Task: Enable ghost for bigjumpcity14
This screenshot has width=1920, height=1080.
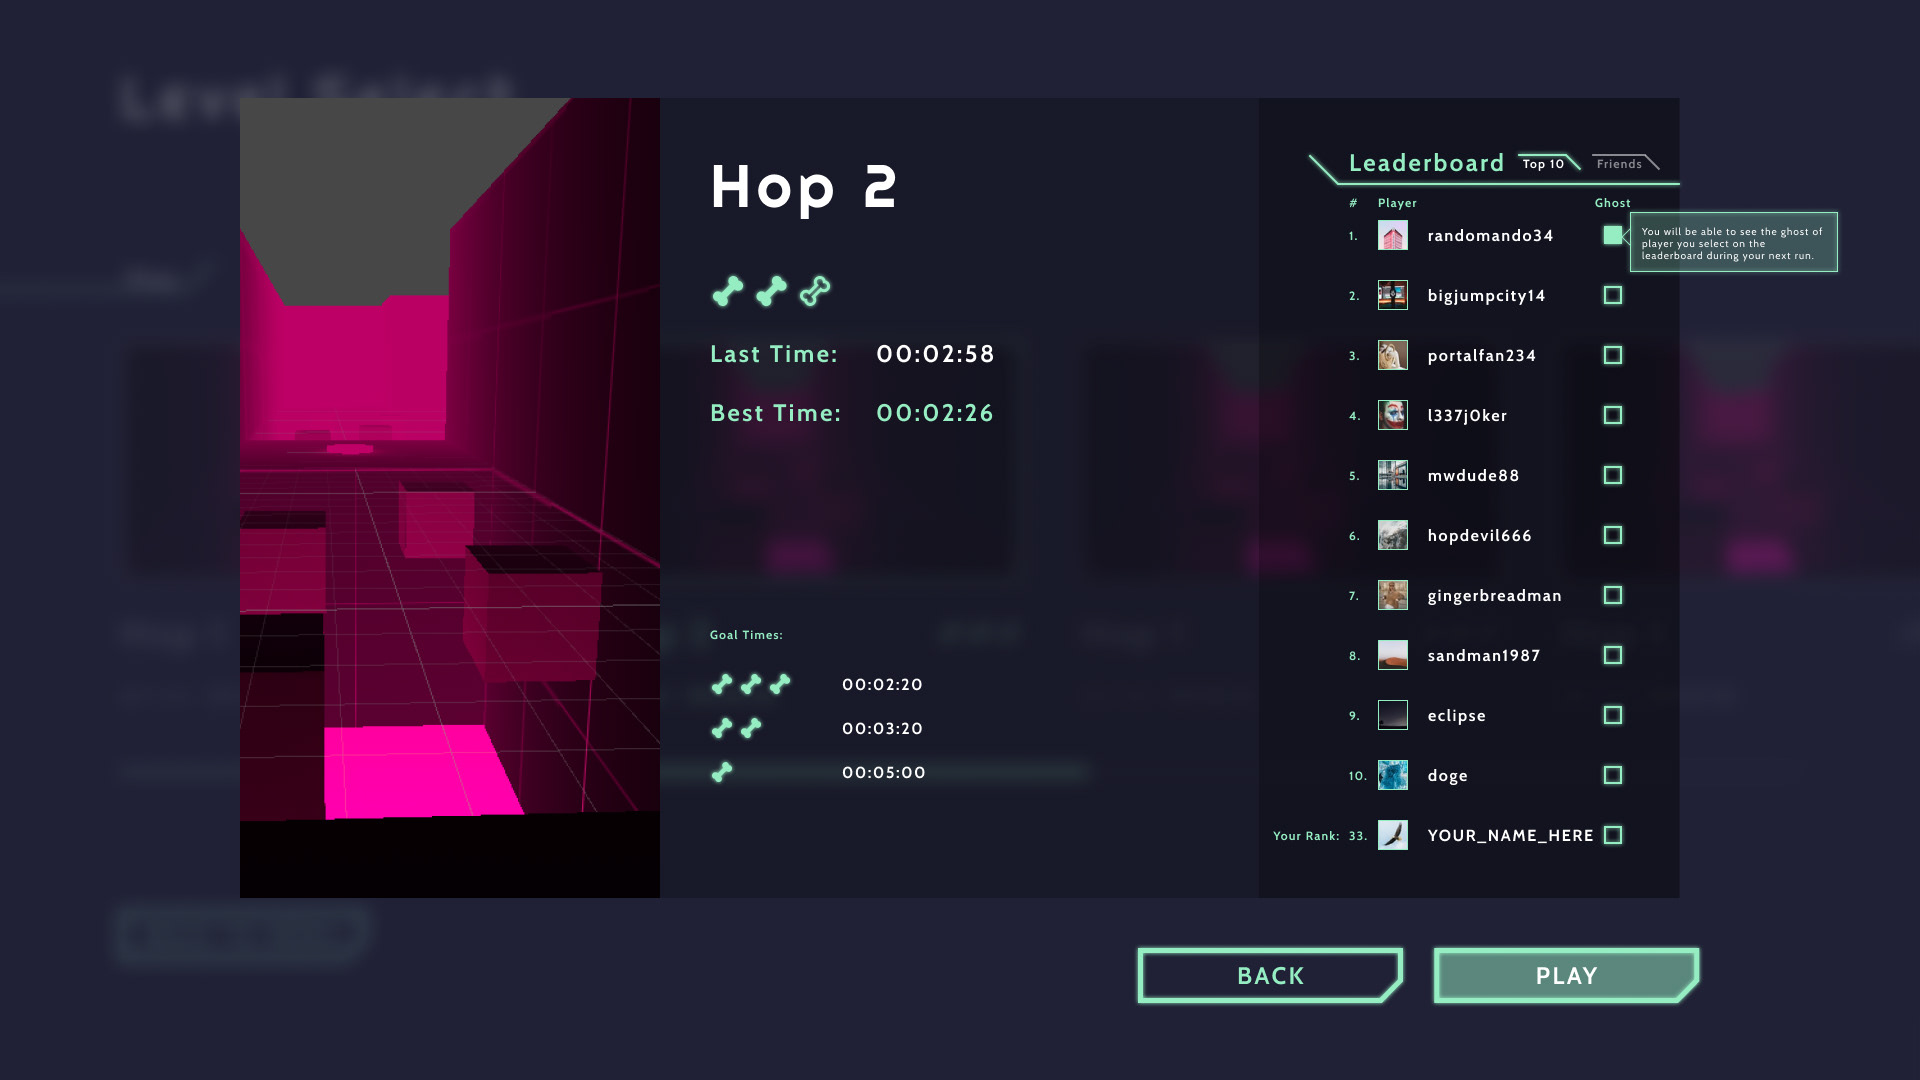Action: 1612,295
